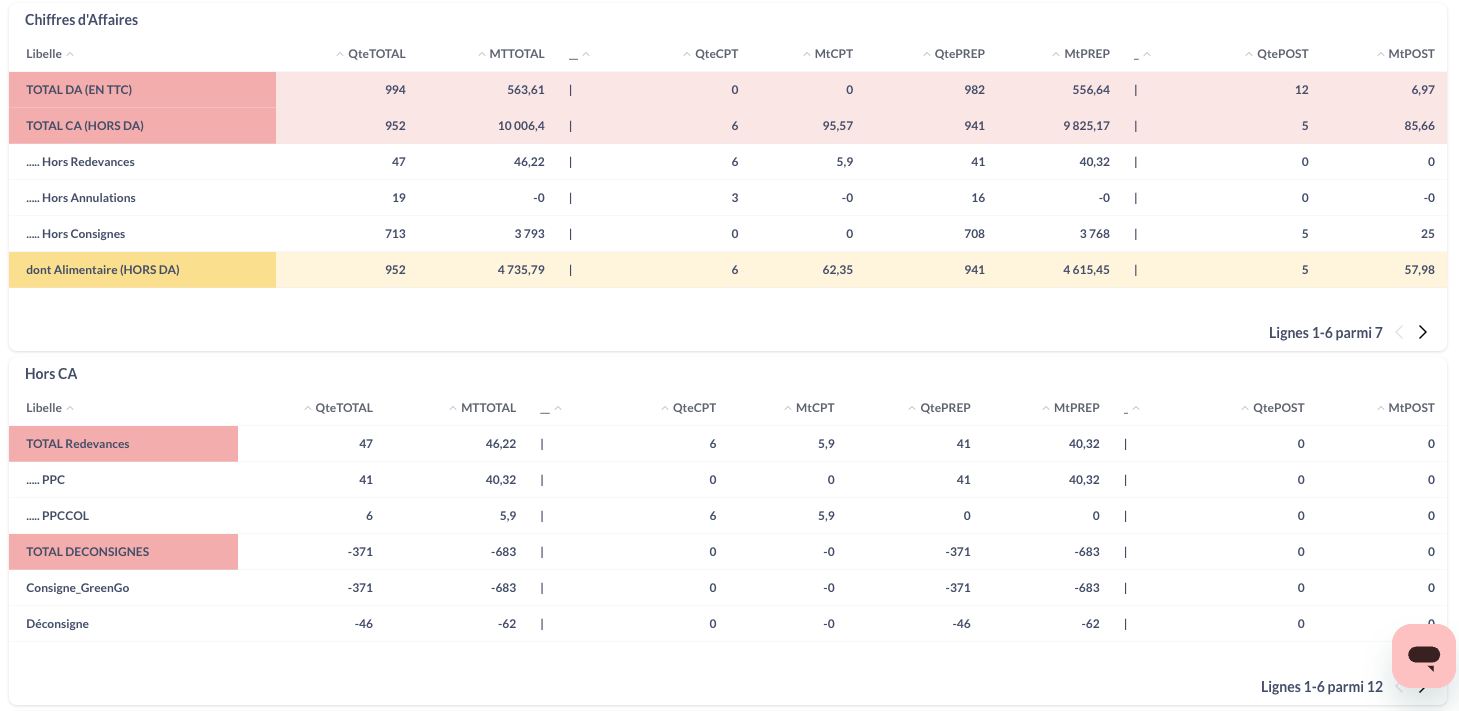Click the Consigne_GreenGo row label
The image size is (1459, 711).
[77, 588]
